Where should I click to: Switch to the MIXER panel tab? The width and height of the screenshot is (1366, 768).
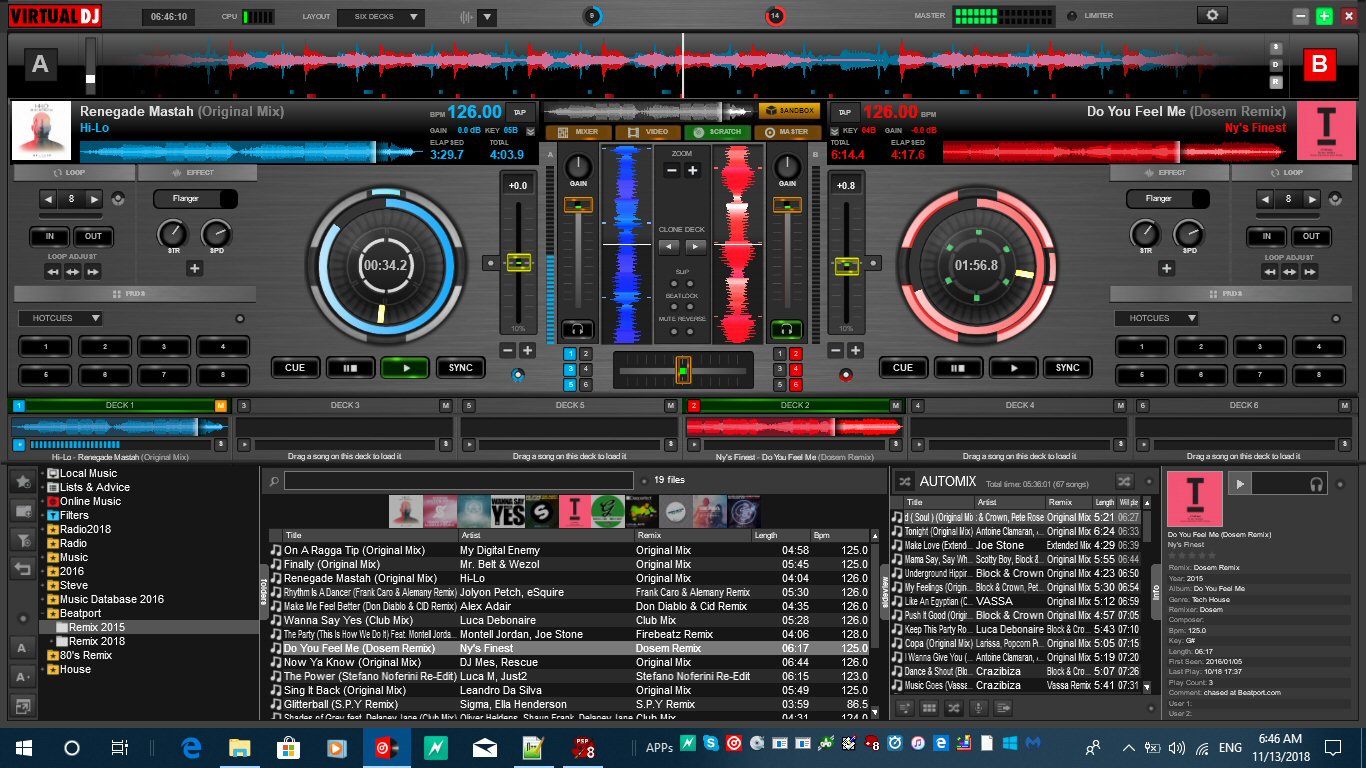point(578,132)
